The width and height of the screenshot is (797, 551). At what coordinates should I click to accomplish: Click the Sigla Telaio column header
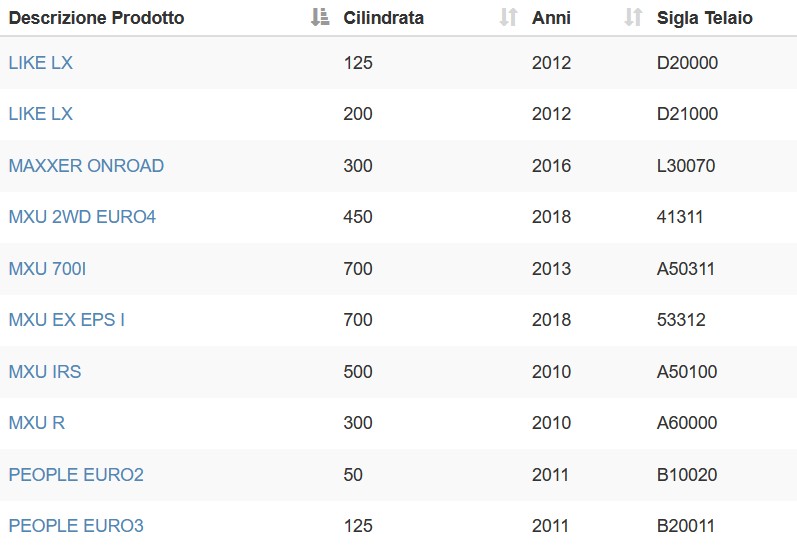tap(704, 18)
